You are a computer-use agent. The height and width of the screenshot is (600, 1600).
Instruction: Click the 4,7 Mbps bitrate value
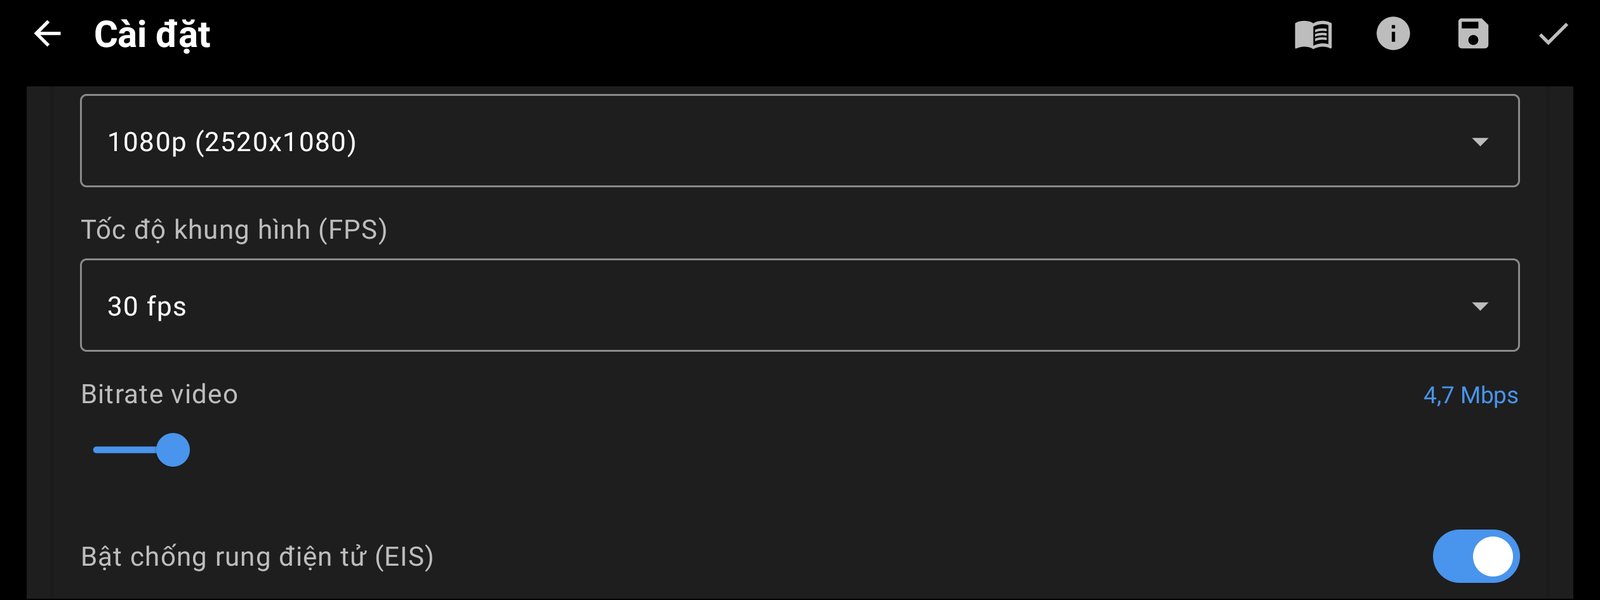point(1471,395)
